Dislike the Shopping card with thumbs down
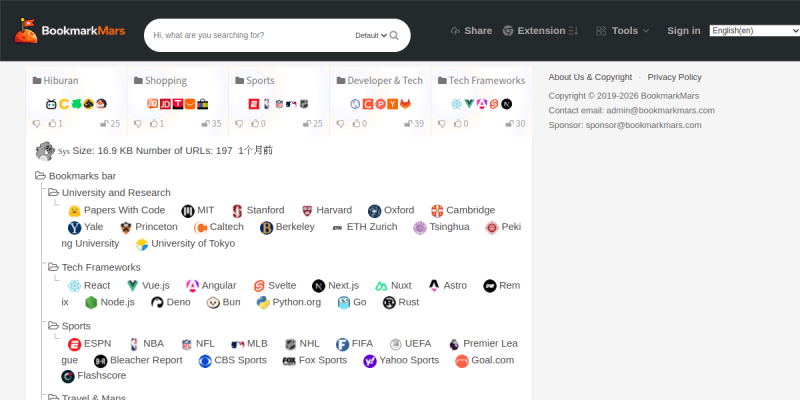The image size is (800, 400). tap(138, 123)
